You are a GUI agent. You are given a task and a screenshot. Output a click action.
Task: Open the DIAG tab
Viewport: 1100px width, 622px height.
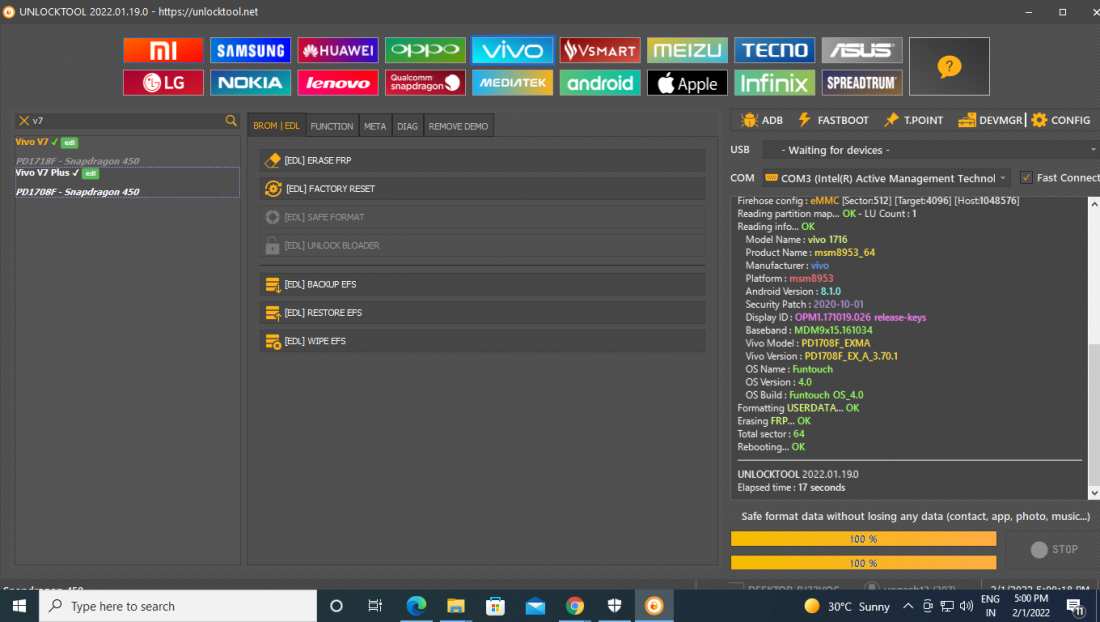click(408, 126)
